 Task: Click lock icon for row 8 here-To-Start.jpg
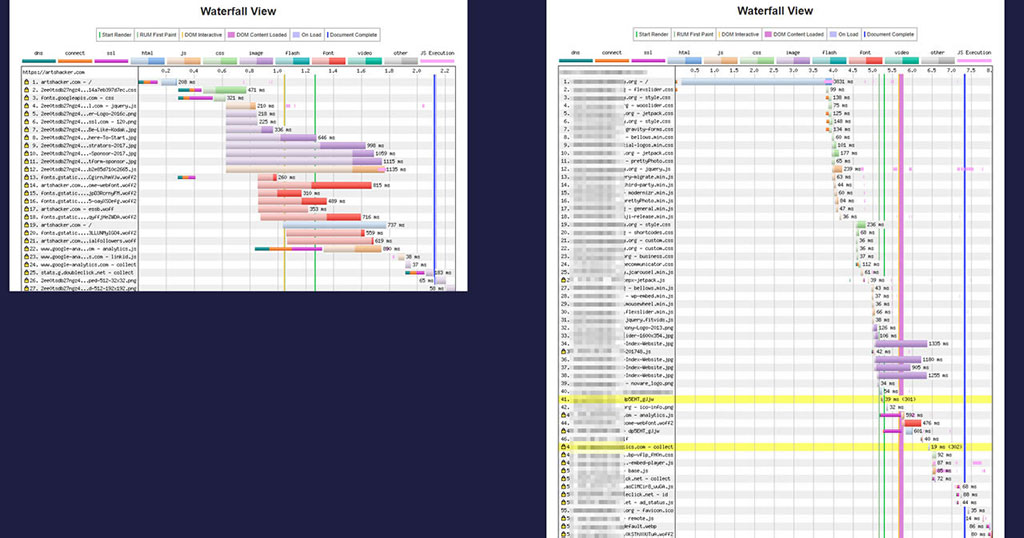27,138
